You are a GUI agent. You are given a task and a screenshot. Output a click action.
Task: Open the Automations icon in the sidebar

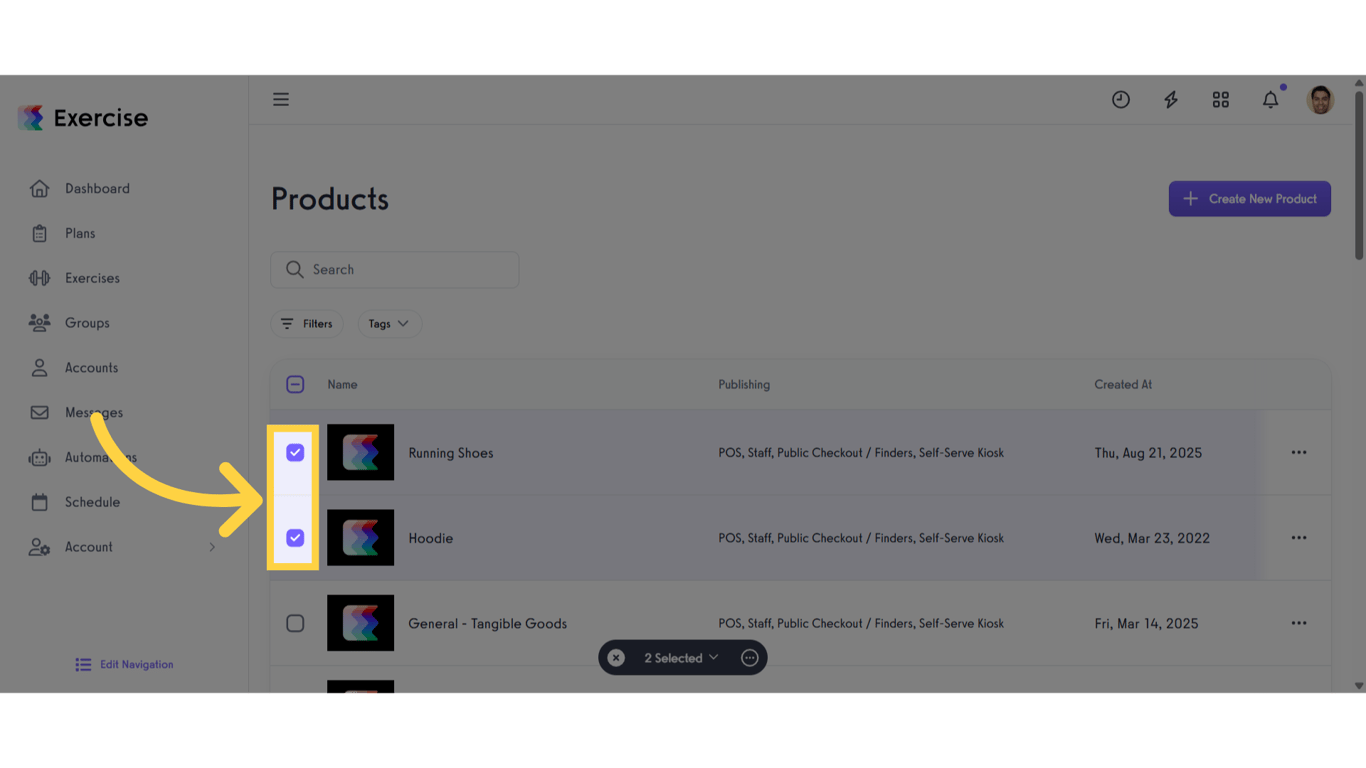tap(39, 457)
